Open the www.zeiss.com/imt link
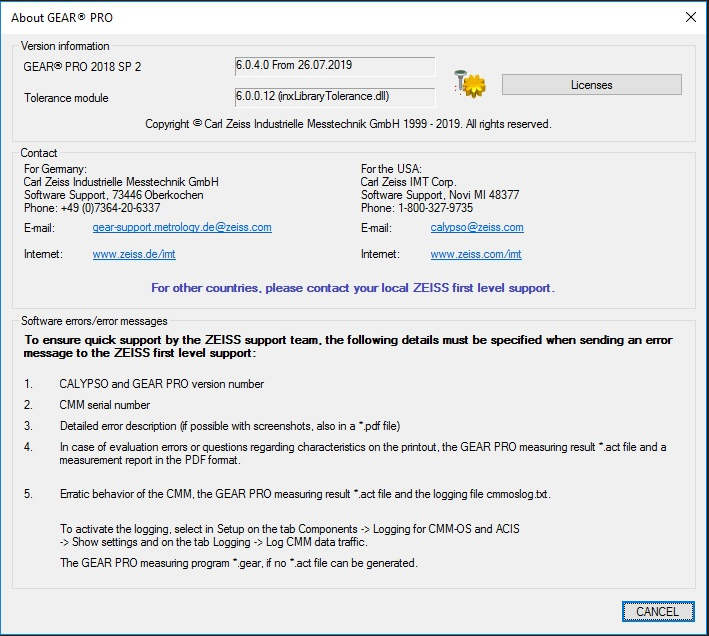Screen dimensions: 709x636 [476, 254]
